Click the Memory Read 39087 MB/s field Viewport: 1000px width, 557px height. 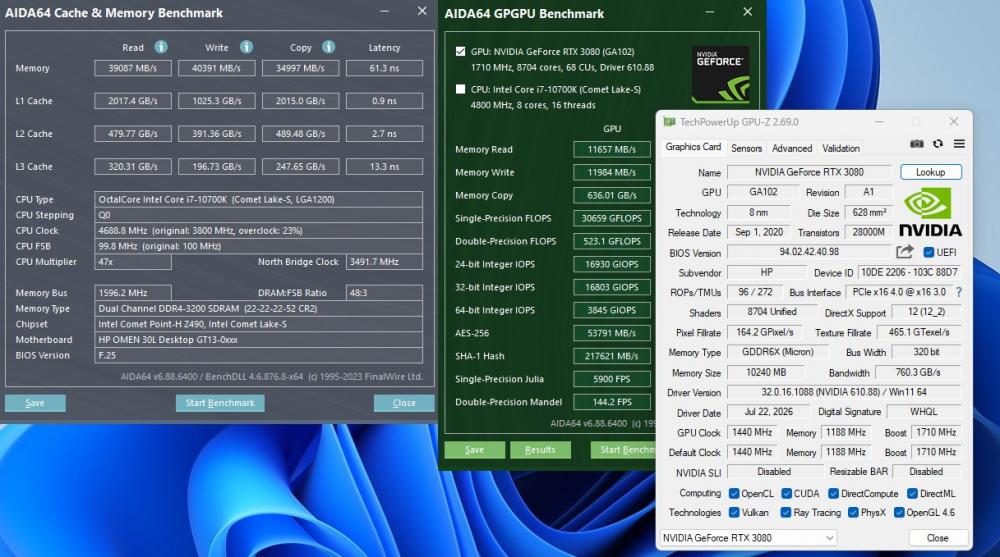click(133, 68)
